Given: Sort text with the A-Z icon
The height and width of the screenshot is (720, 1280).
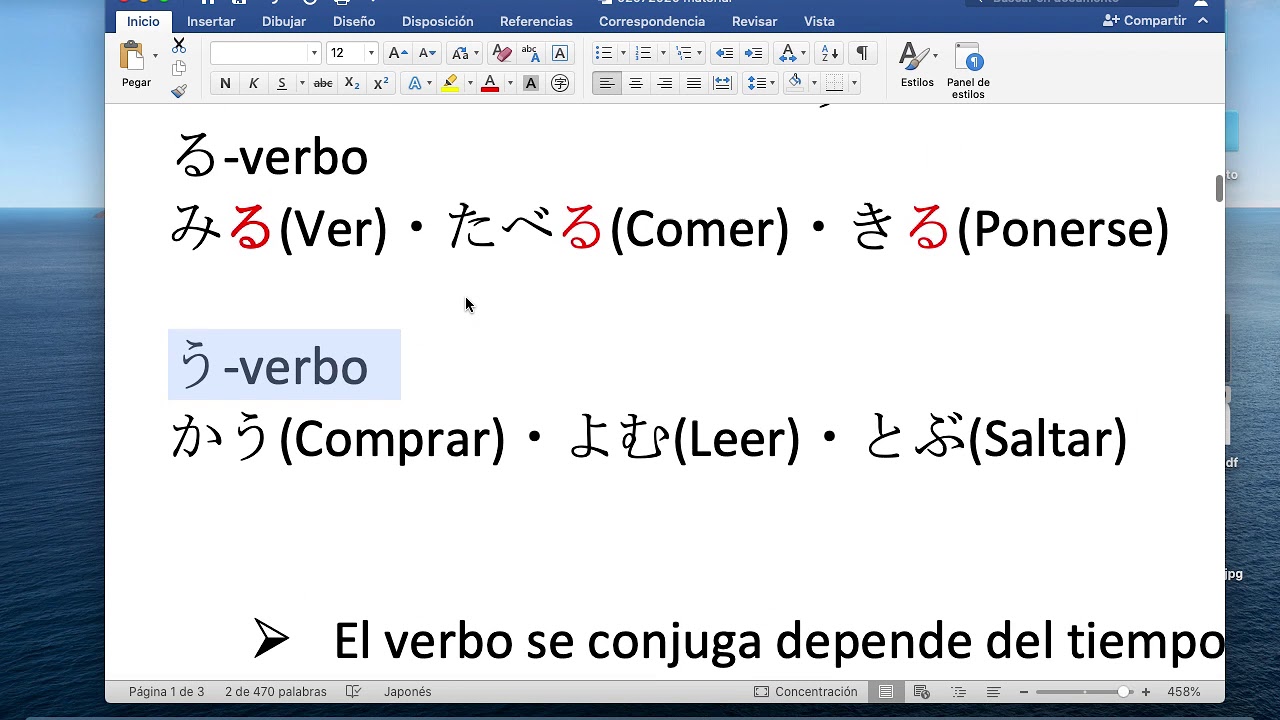Looking at the screenshot, I should 829,53.
